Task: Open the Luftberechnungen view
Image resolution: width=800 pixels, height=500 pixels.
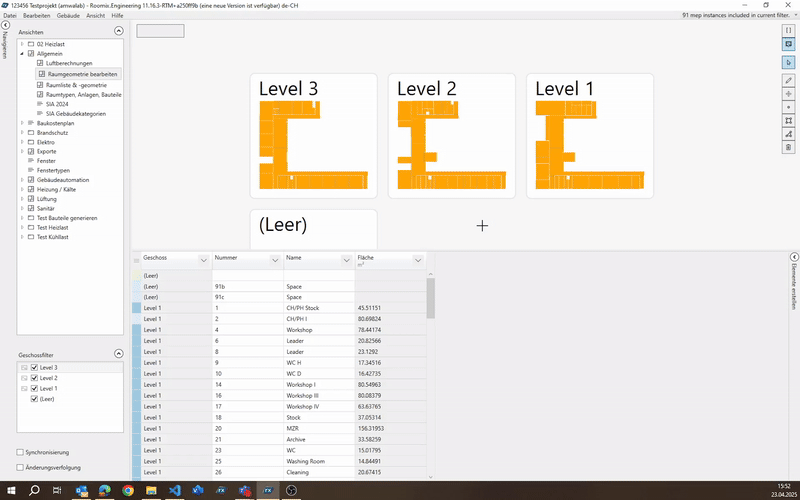Action: coord(69,63)
